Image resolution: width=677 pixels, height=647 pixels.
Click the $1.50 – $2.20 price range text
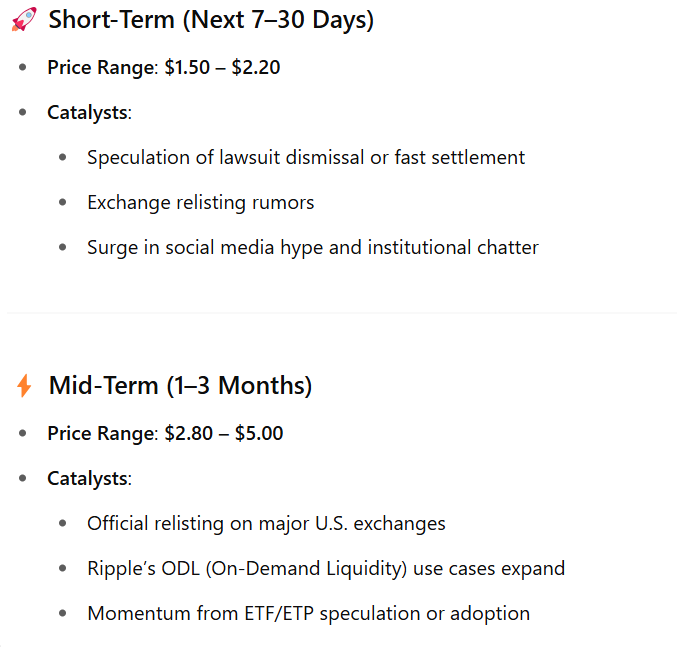coord(222,68)
